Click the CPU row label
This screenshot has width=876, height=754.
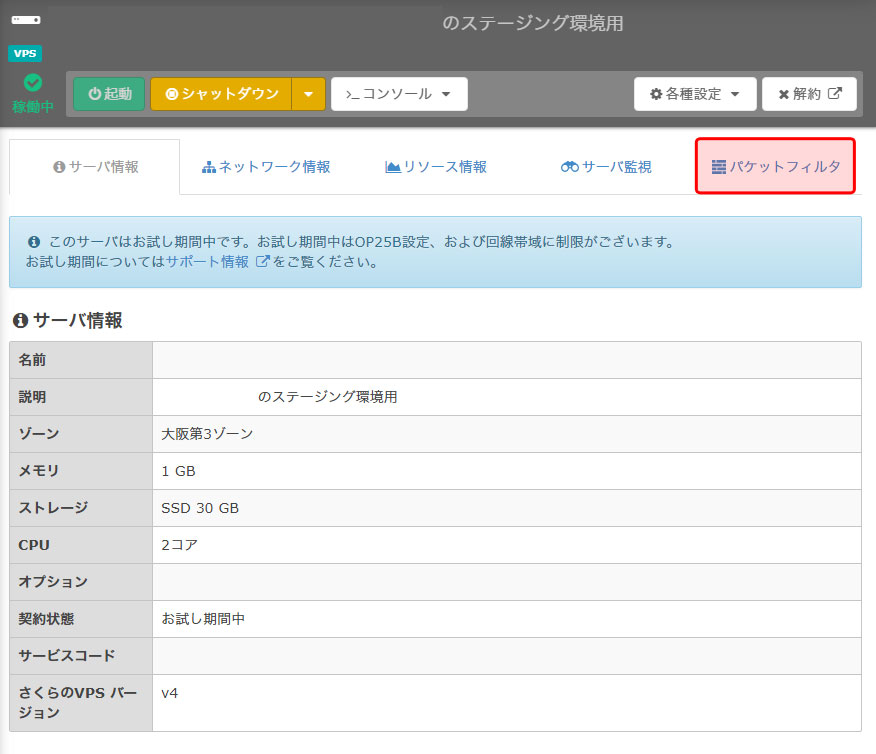click(34, 545)
